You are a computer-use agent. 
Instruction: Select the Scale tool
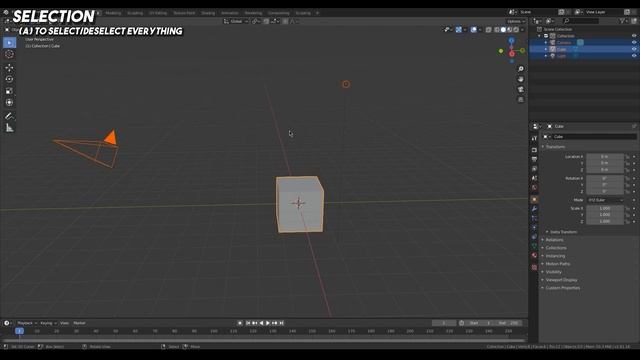click(9, 91)
